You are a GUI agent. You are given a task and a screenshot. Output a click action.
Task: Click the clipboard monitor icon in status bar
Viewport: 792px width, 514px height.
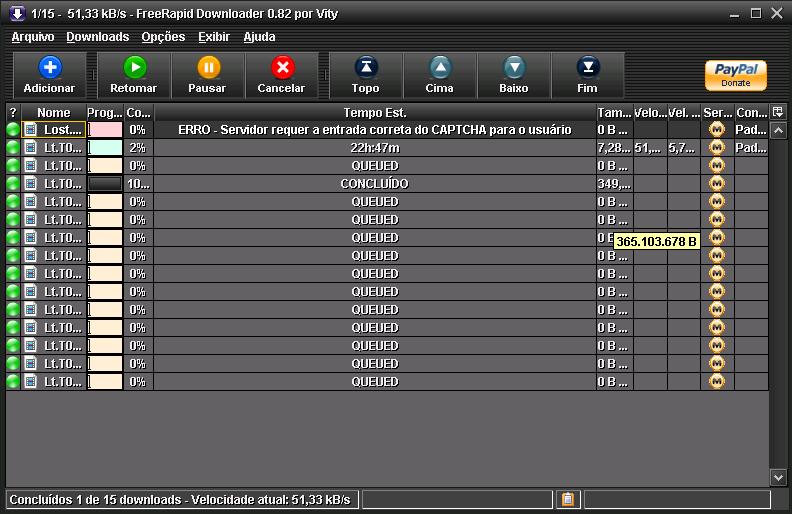tap(567, 499)
